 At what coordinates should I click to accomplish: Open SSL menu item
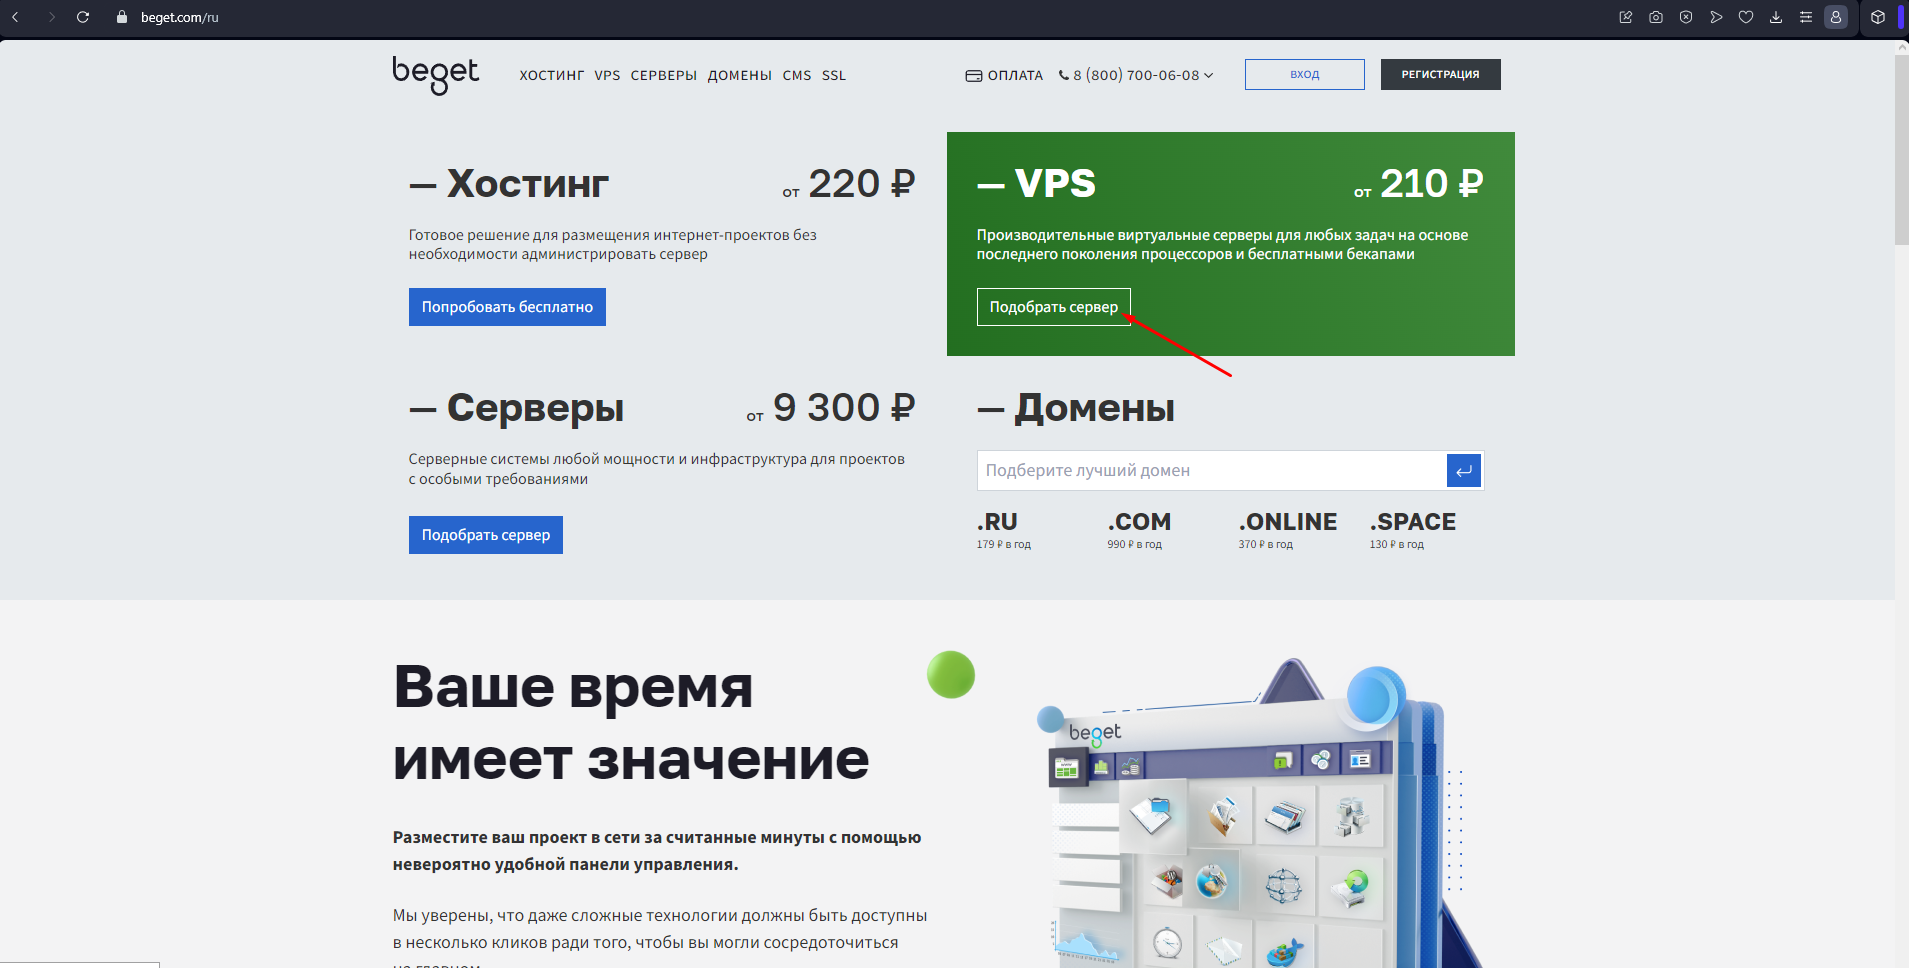(834, 75)
